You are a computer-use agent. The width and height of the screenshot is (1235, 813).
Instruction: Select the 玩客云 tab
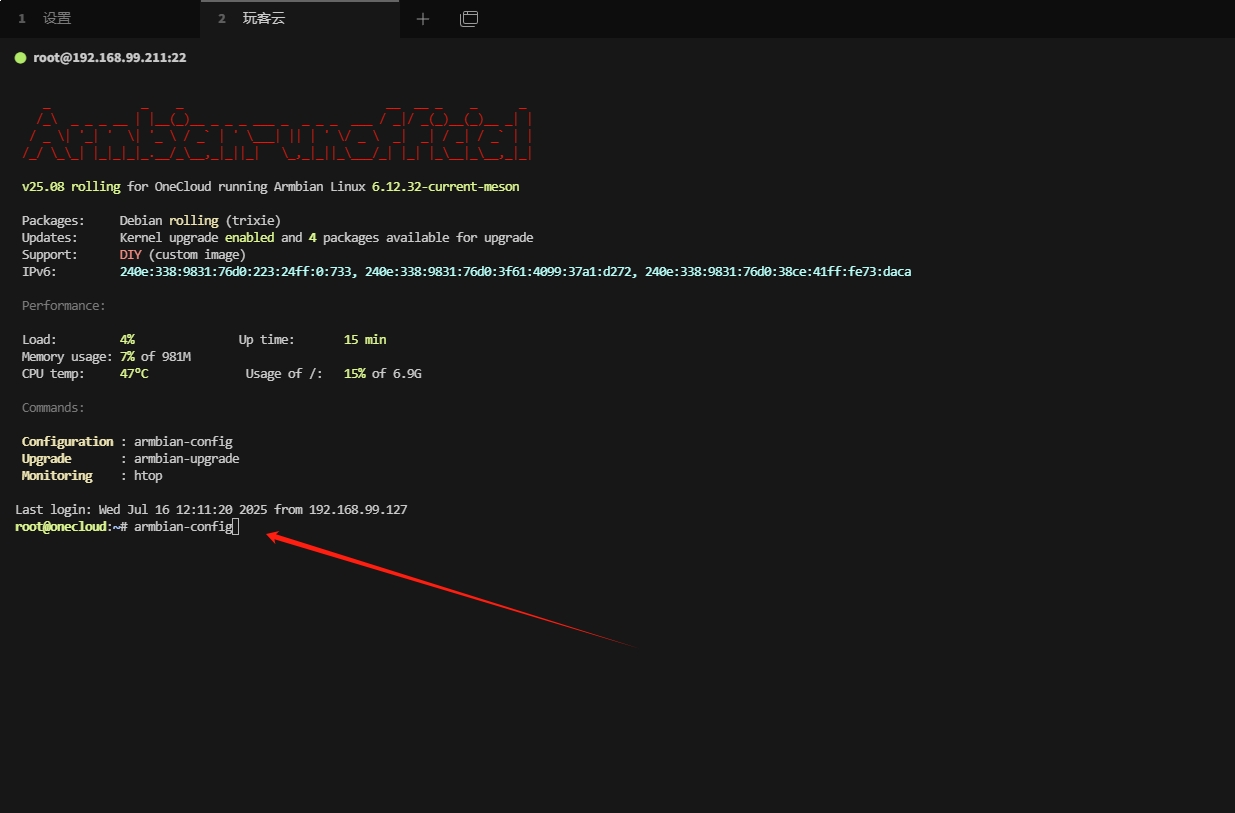tap(264, 18)
